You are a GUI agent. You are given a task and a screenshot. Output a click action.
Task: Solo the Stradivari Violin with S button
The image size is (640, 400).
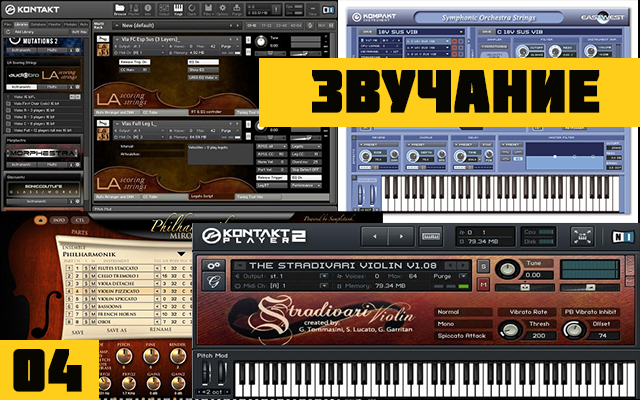(x=483, y=267)
